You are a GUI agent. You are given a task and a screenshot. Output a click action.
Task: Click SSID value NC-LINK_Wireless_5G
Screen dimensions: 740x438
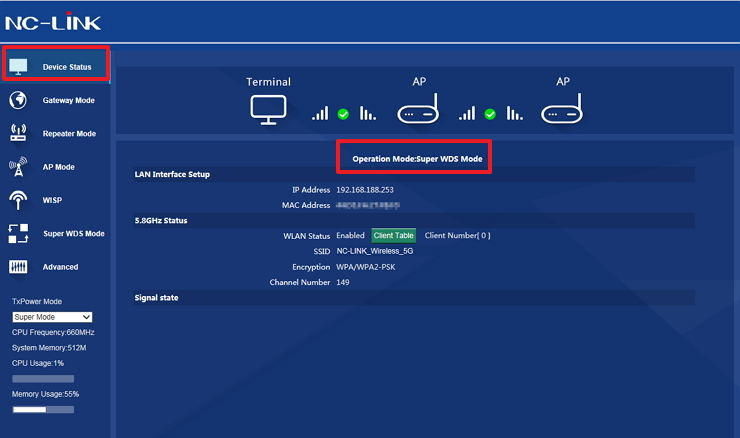pos(375,251)
